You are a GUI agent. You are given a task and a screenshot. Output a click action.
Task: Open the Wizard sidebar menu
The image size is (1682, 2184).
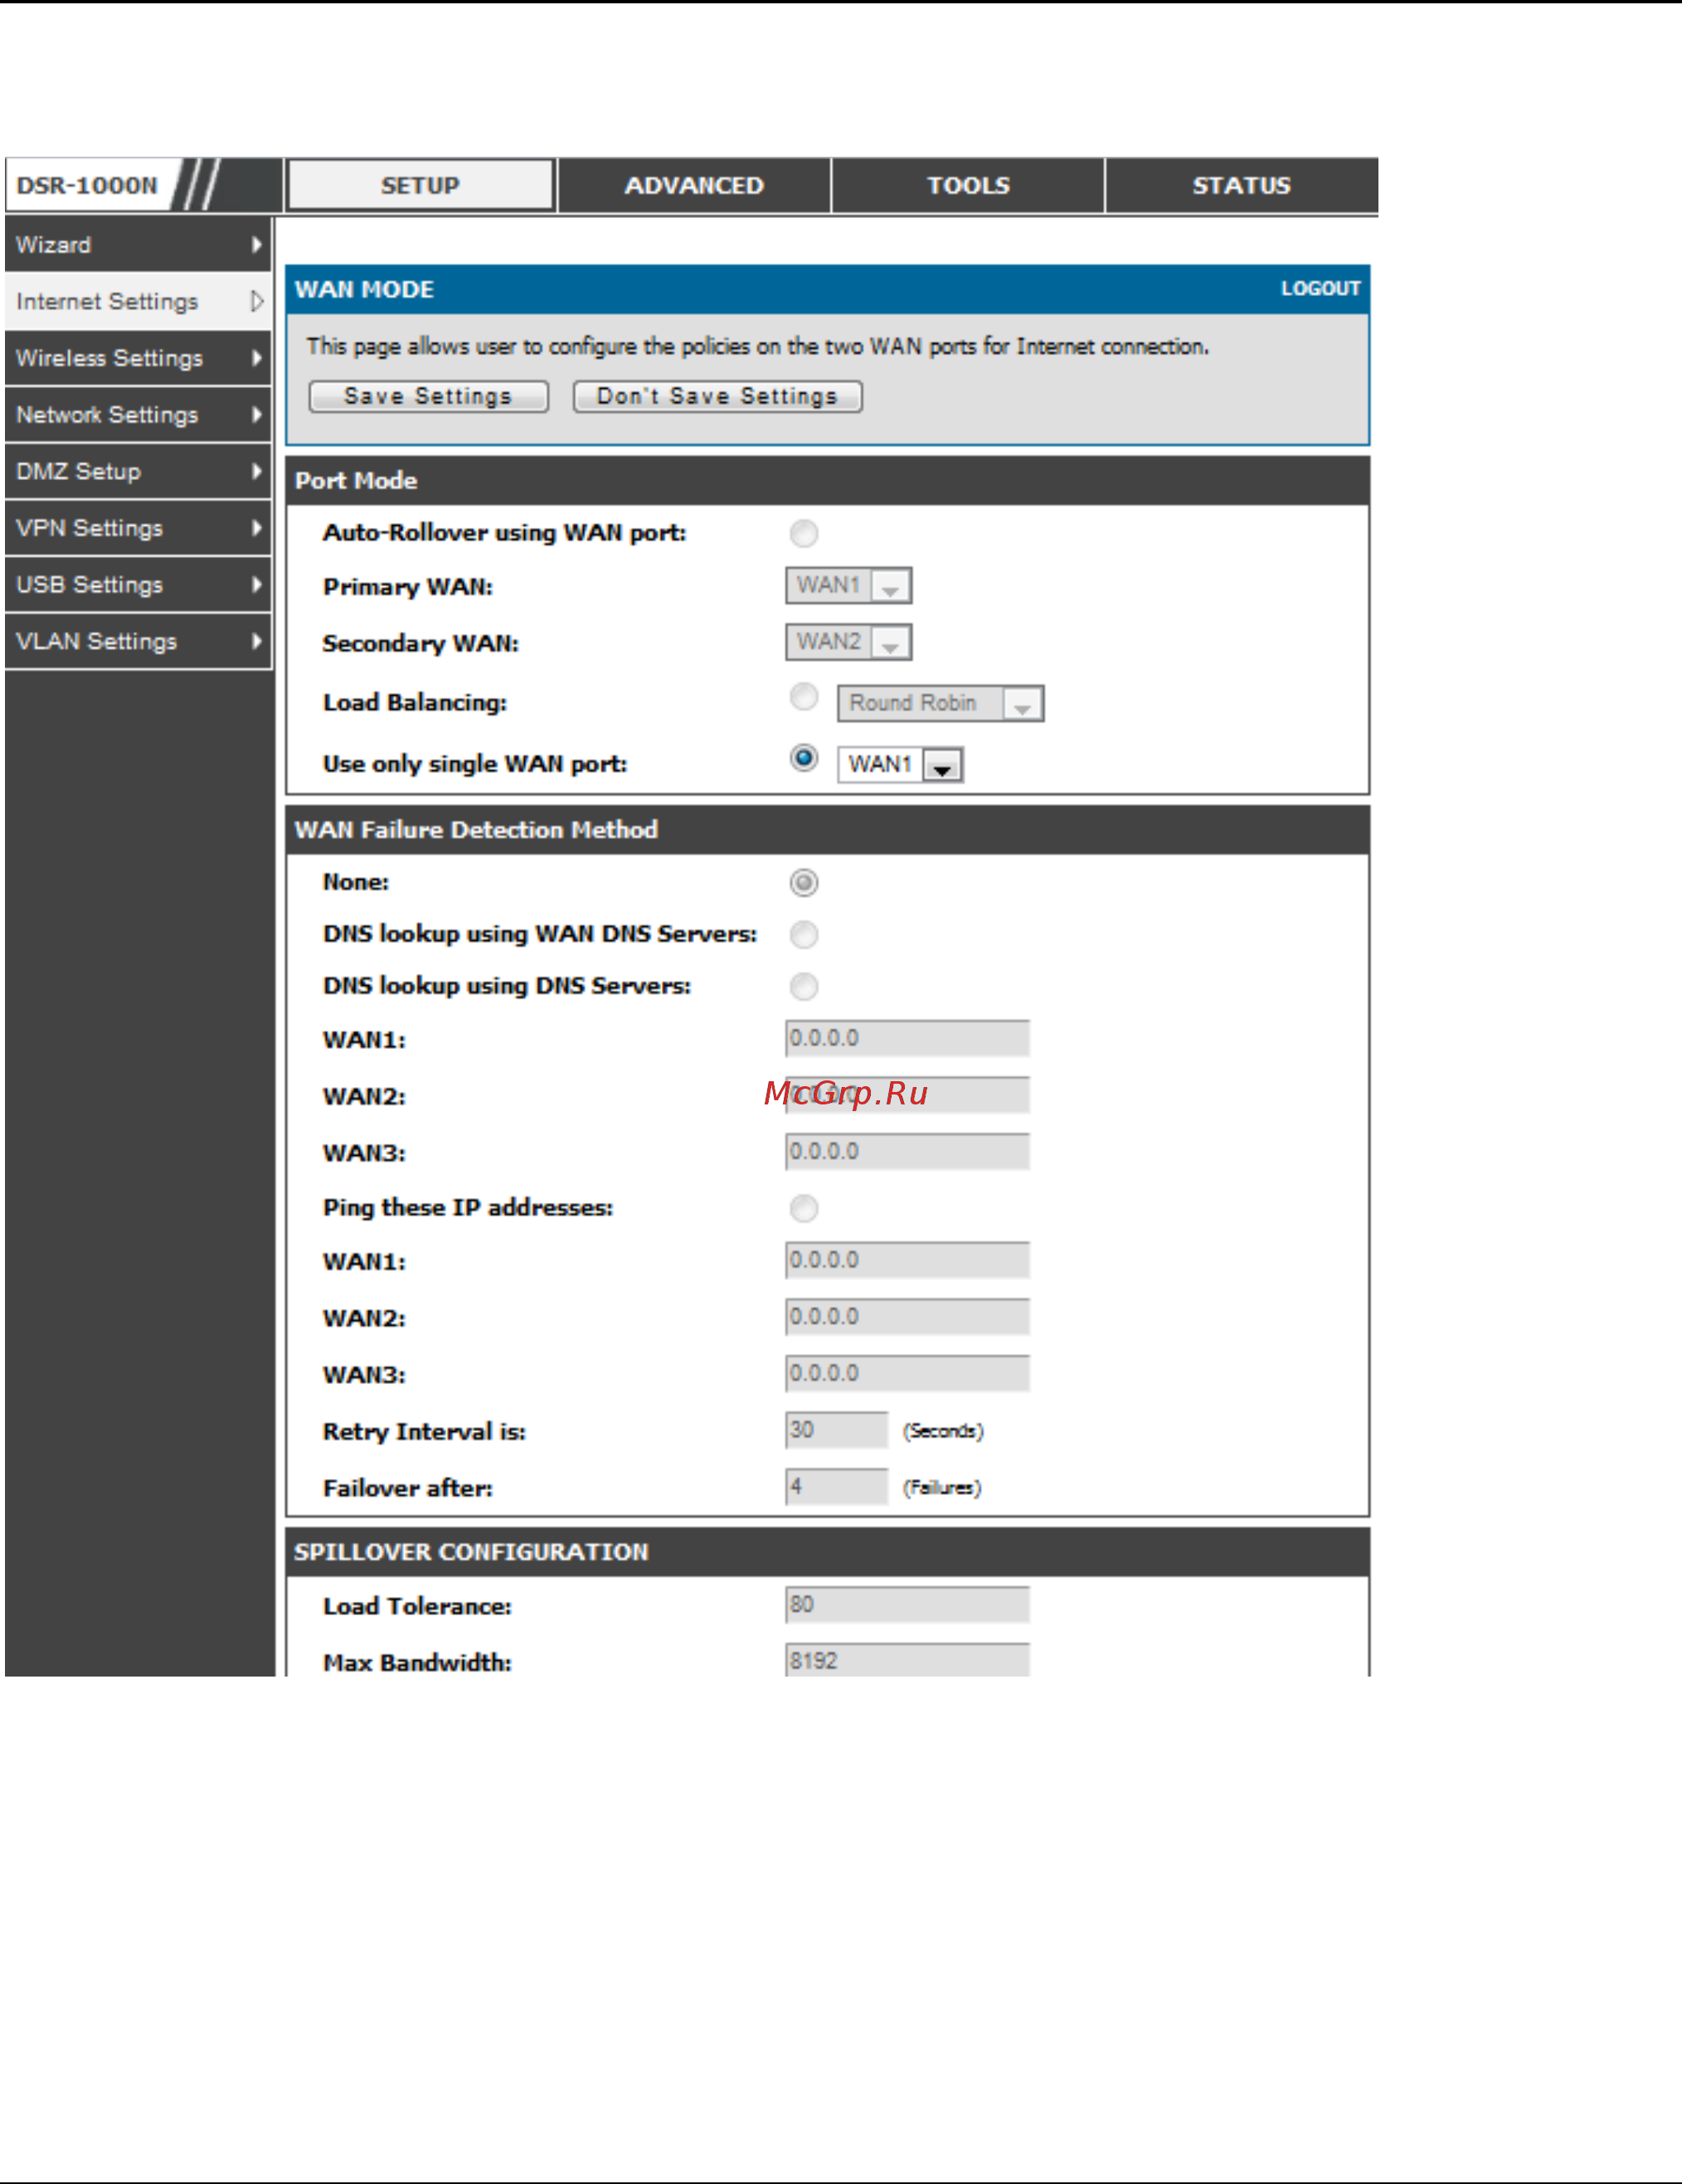[138, 244]
